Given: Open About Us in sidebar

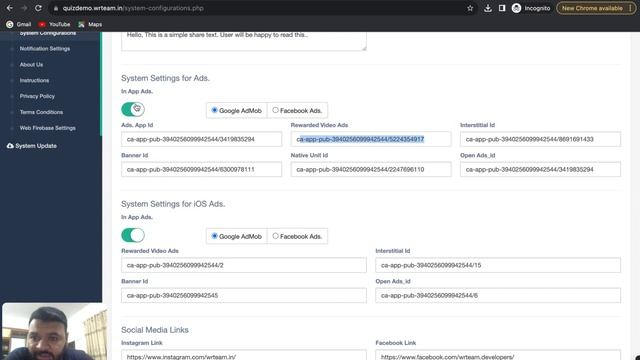Looking at the screenshot, I should (31, 64).
